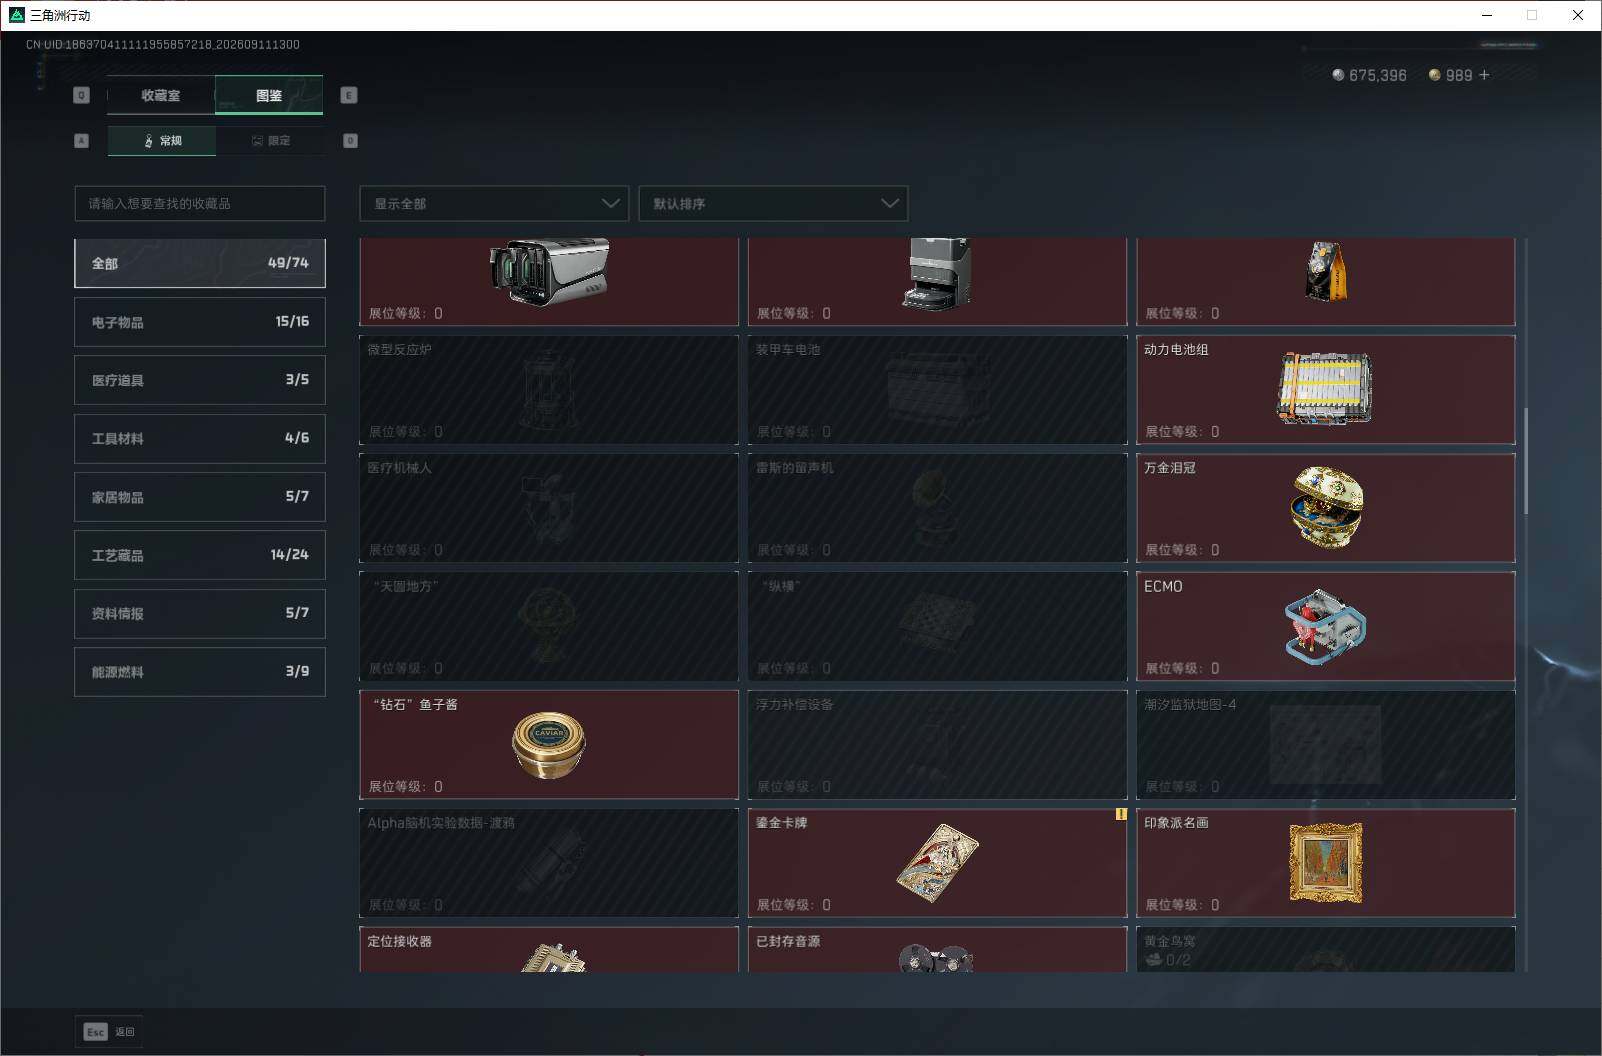
Task: Select the locked 装甲车电池 entry
Action: [x=937, y=389]
